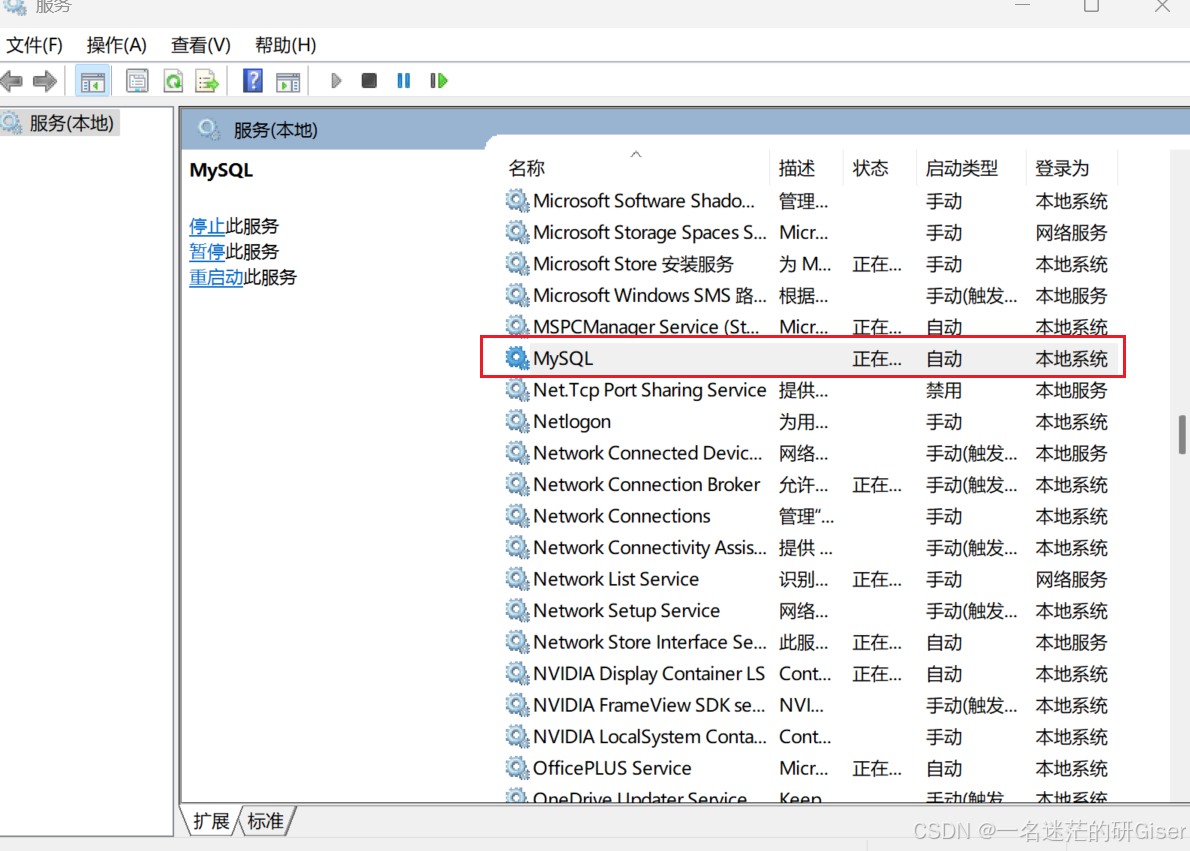This screenshot has height=851, width=1190.
Task: Click the Refresh toolbar icon
Action: (173, 80)
